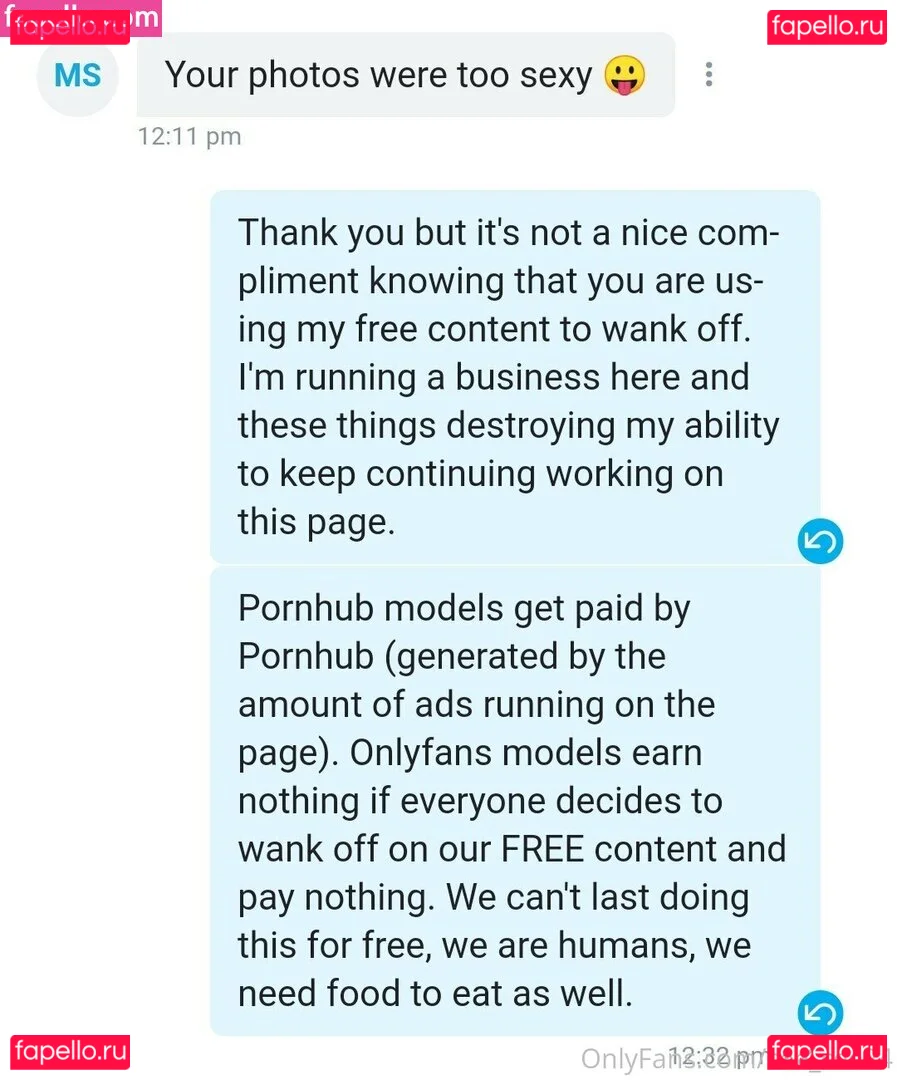The width and height of the screenshot is (897, 1080).
Task: Click the bottom-left fapello.ru watermark
Action: click(x=70, y=1052)
